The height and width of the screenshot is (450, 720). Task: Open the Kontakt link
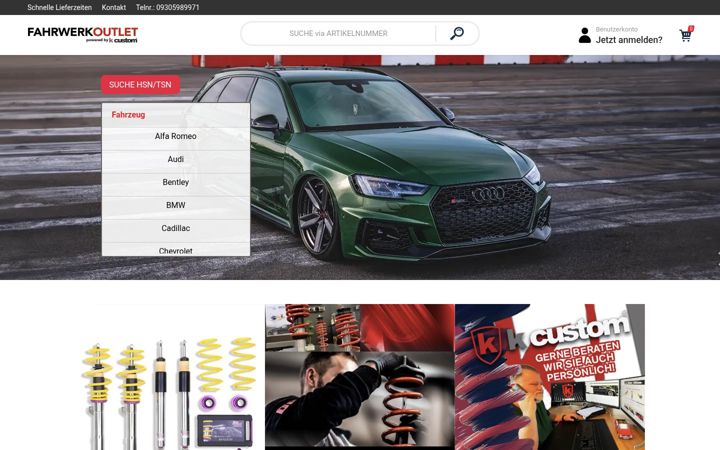click(114, 7)
